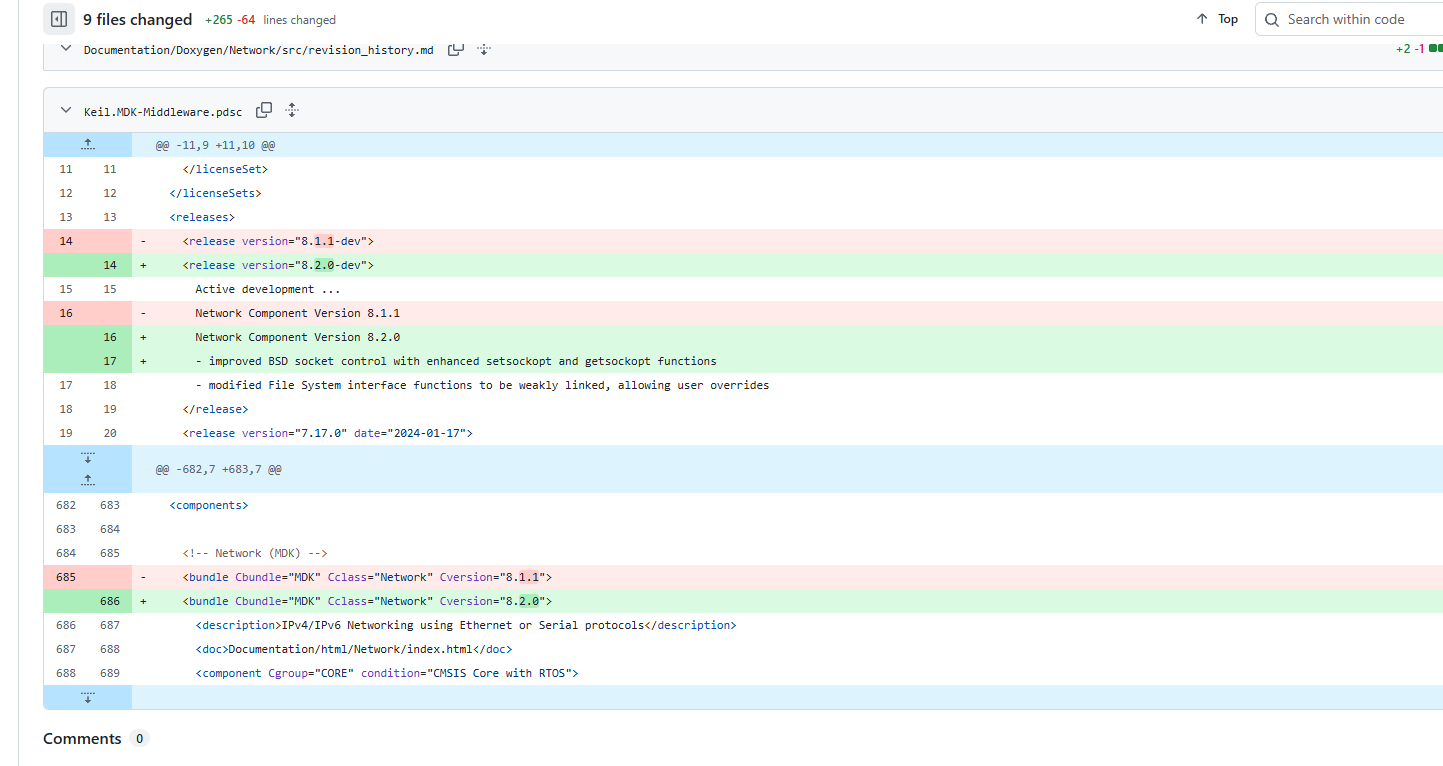Click line number 14 on the added 8.2.0-dev row
This screenshot has height=766, width=1443.
tap(110, 265)
